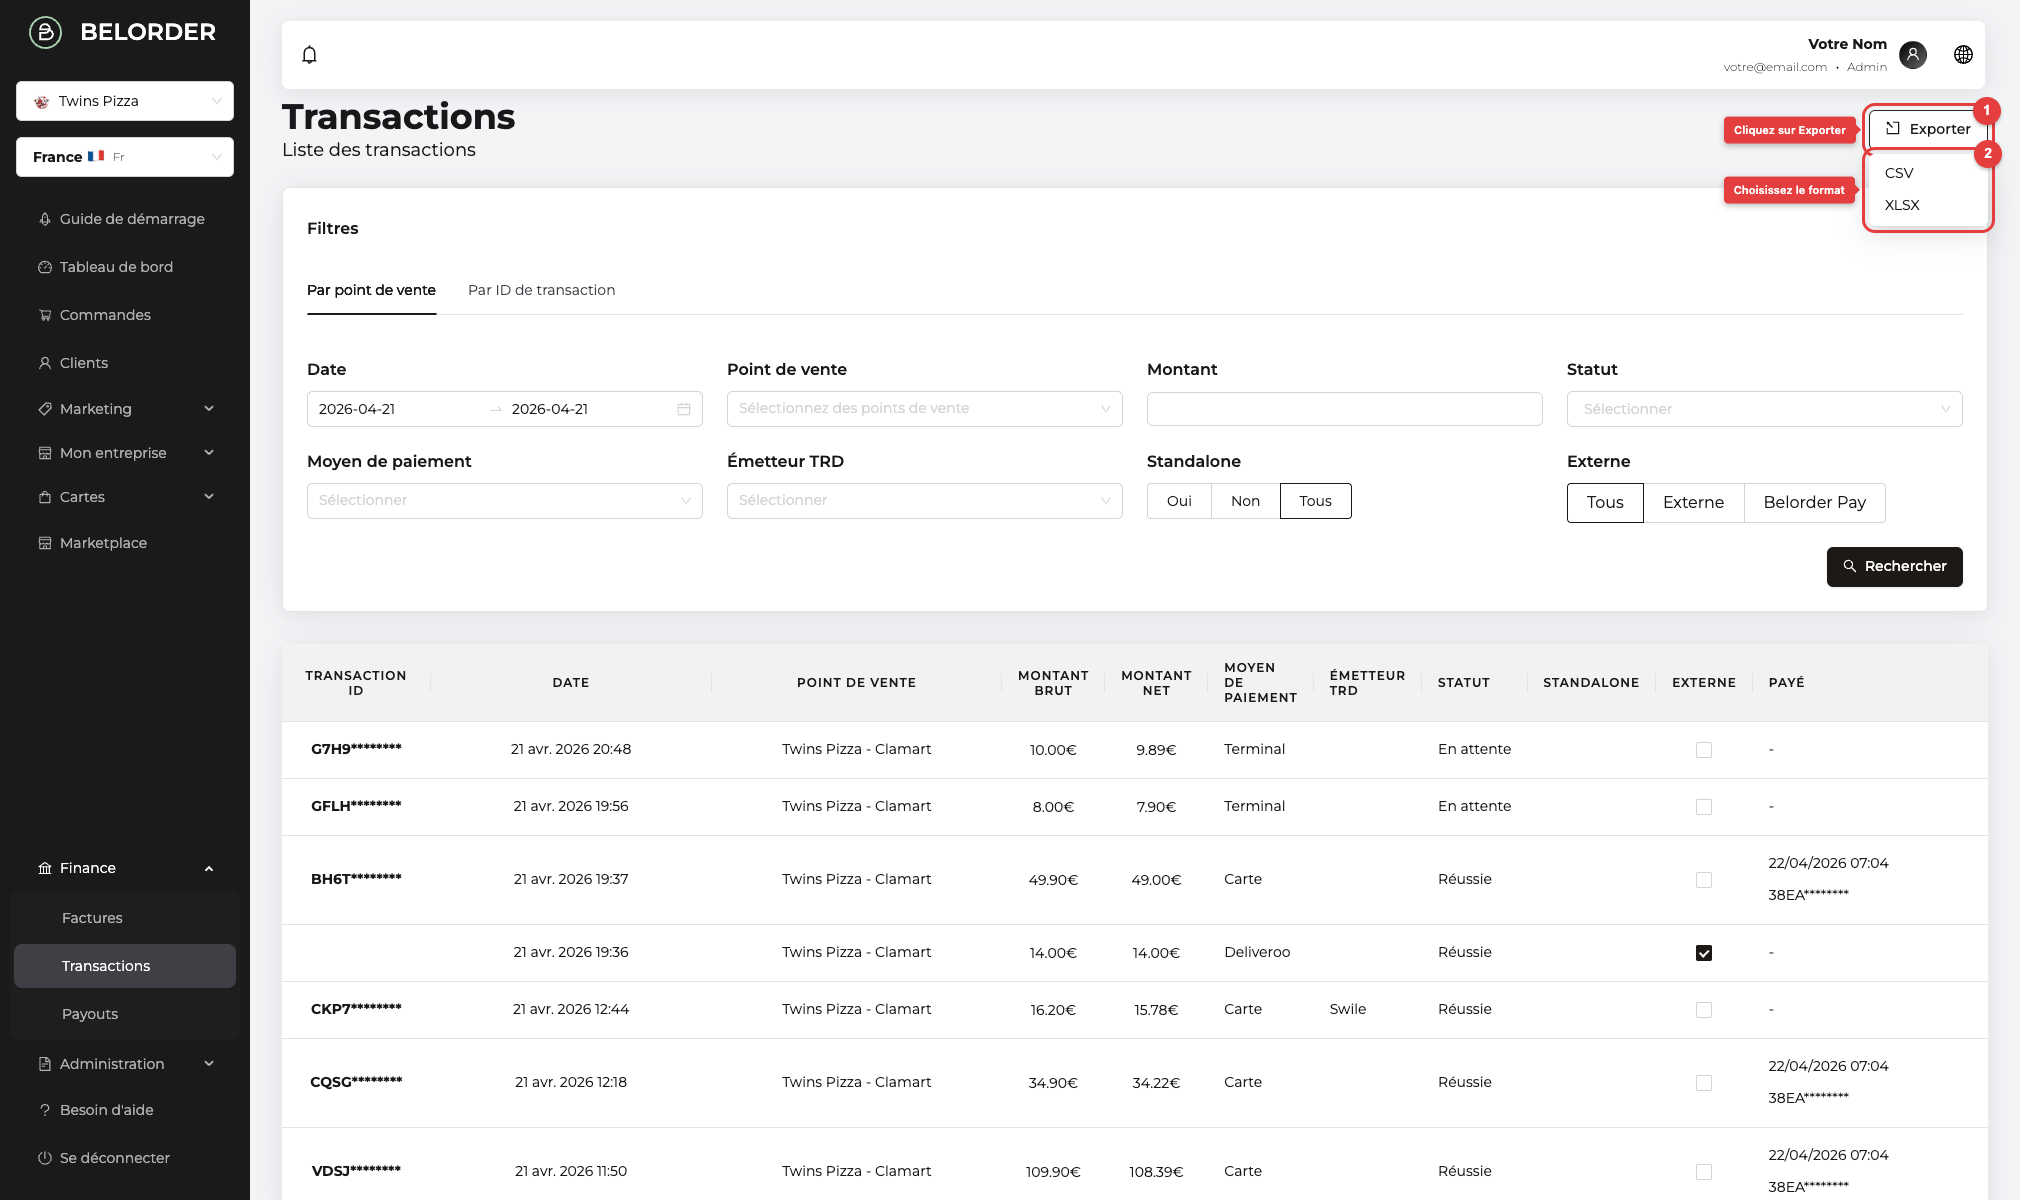The height and width of the screenshot is (1200, 2020).
Task: Toggle Externe checkbox for transaction CKP7
Action: pos(1704,1010)
